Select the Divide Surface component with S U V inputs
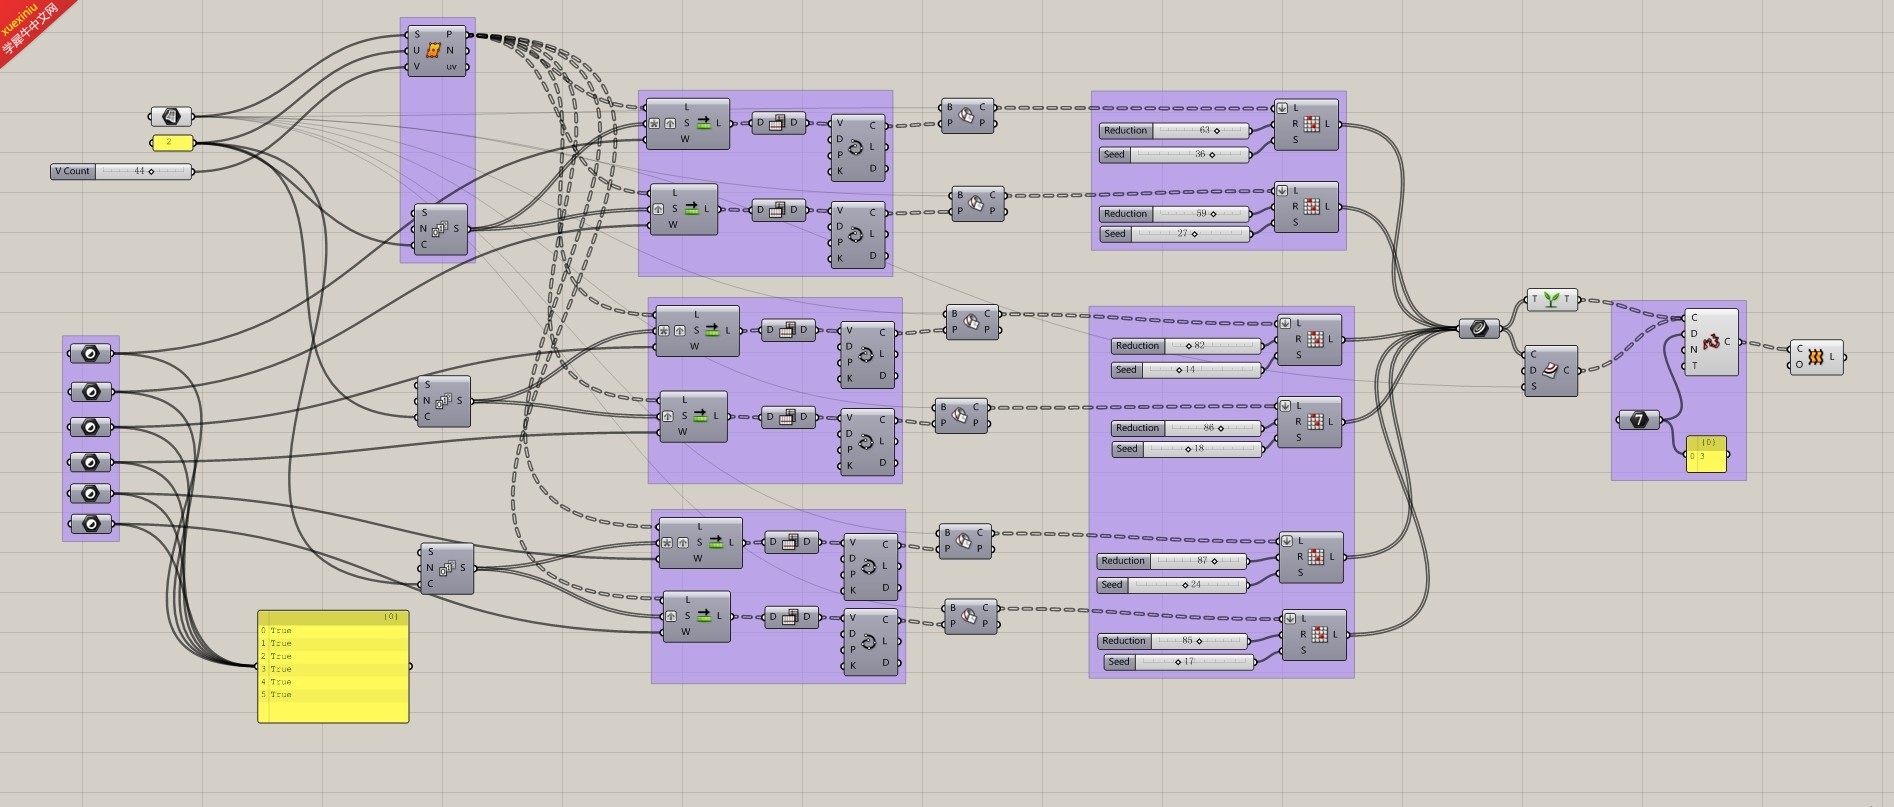This screenshot has width=1894, height=807. tap(437, 50)
